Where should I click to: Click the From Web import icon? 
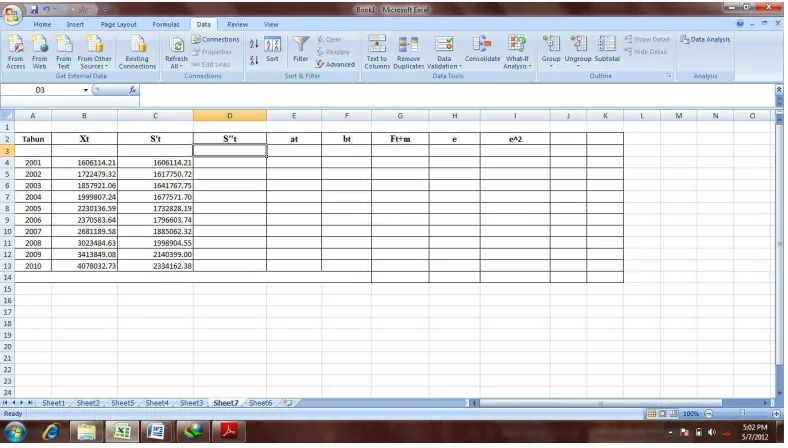40,52
